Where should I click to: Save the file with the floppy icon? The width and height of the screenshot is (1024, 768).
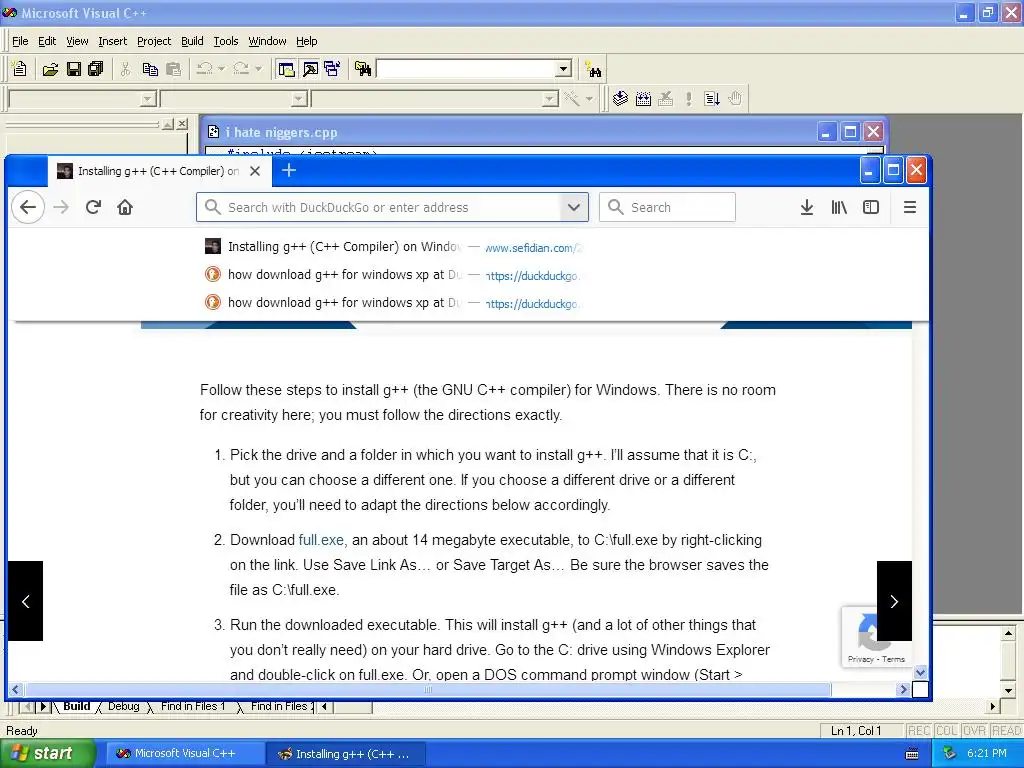(x=74, y=69)
